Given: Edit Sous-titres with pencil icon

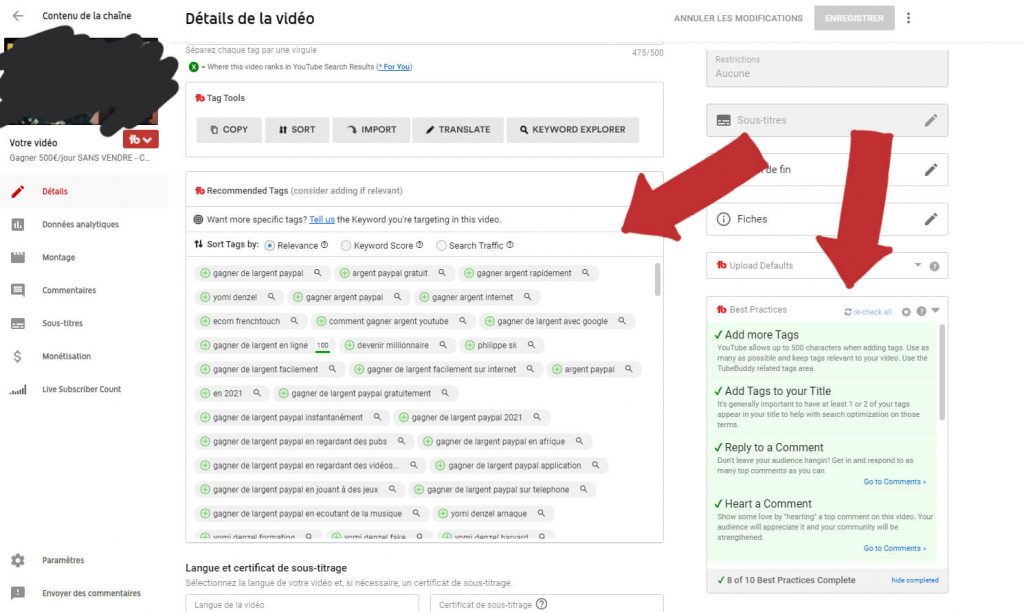Looking at the screenshot, I should [x=931, y=120].
